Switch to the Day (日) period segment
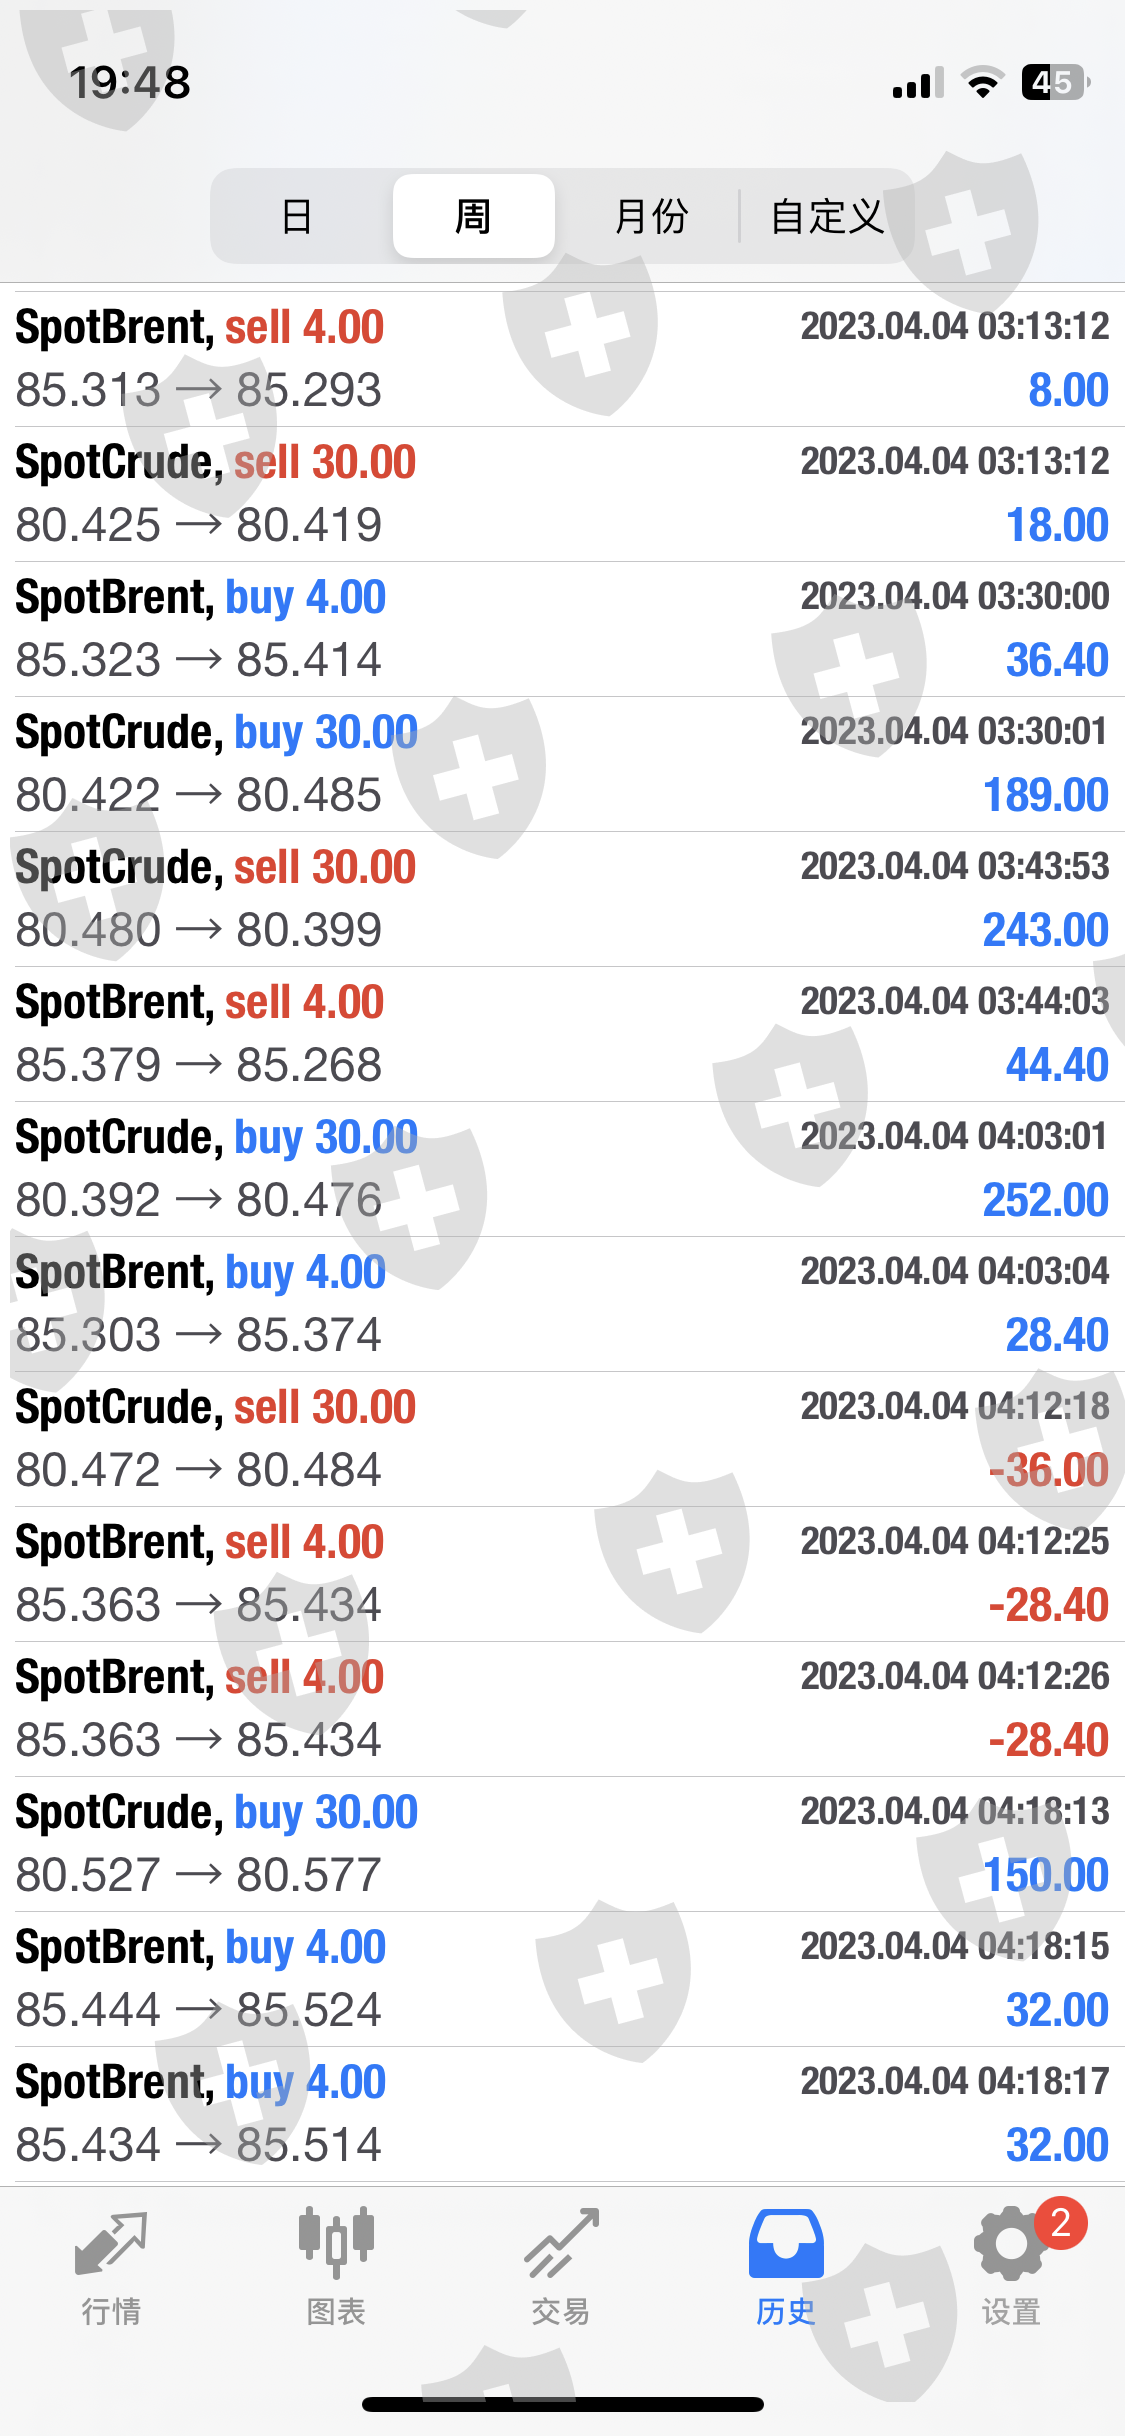Image resolution: width=1125 pixels, height=2436 pixels. 297,216
